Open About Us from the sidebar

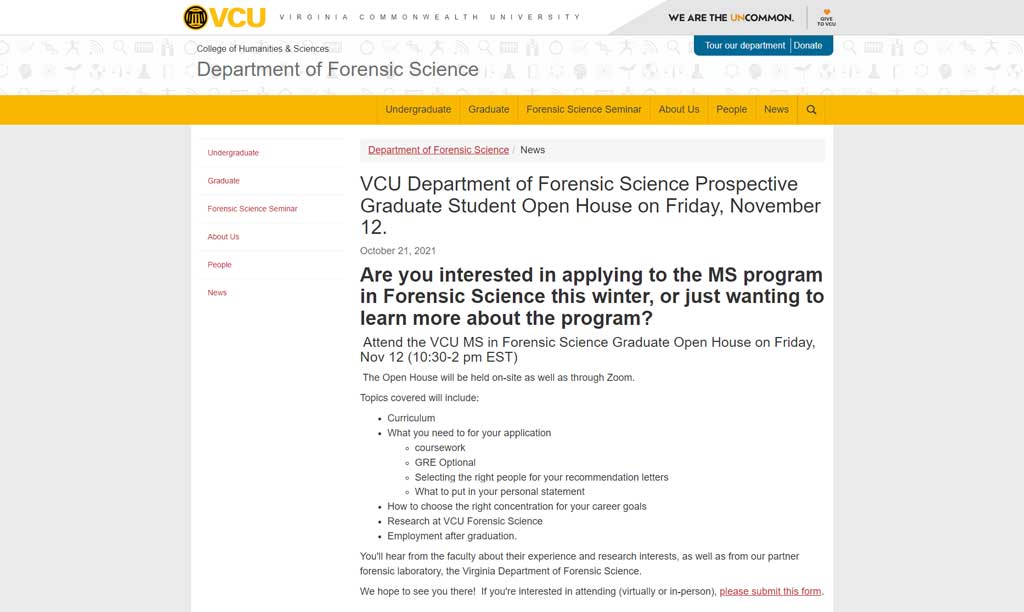coord(222,237)
